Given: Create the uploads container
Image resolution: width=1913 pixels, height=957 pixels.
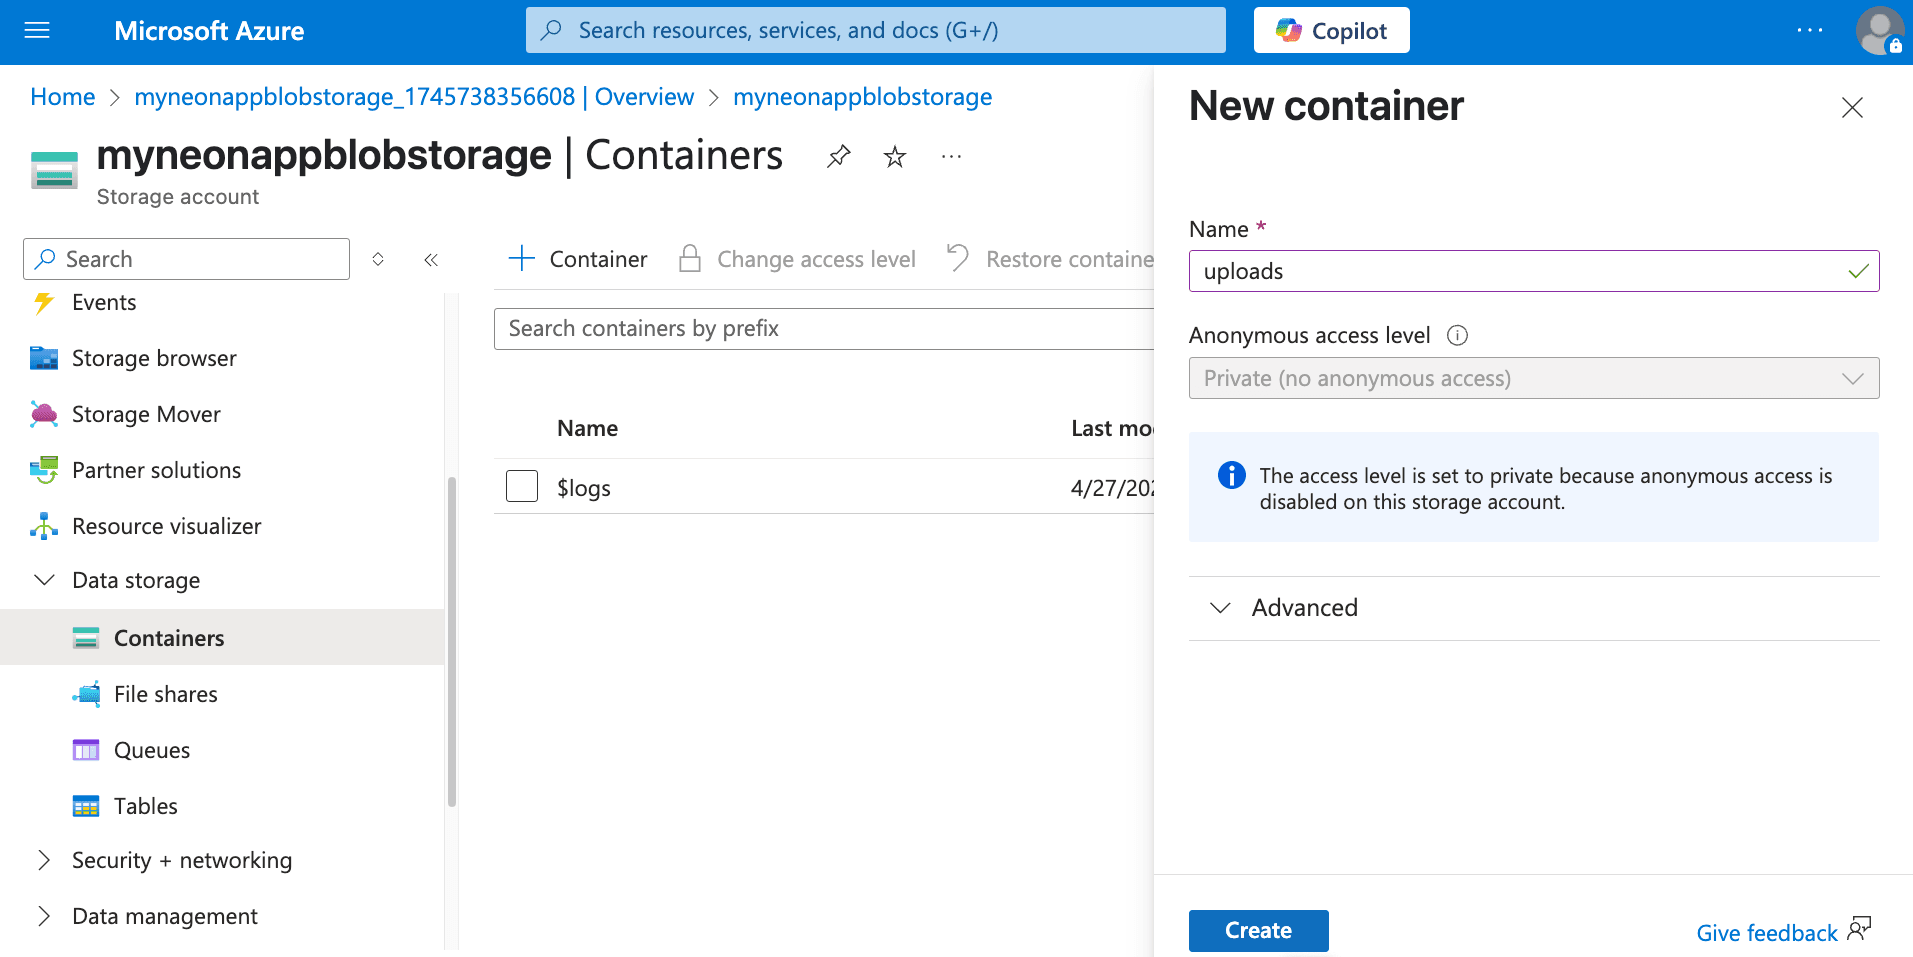Looking at the screenshot, I should [1258, 930].
